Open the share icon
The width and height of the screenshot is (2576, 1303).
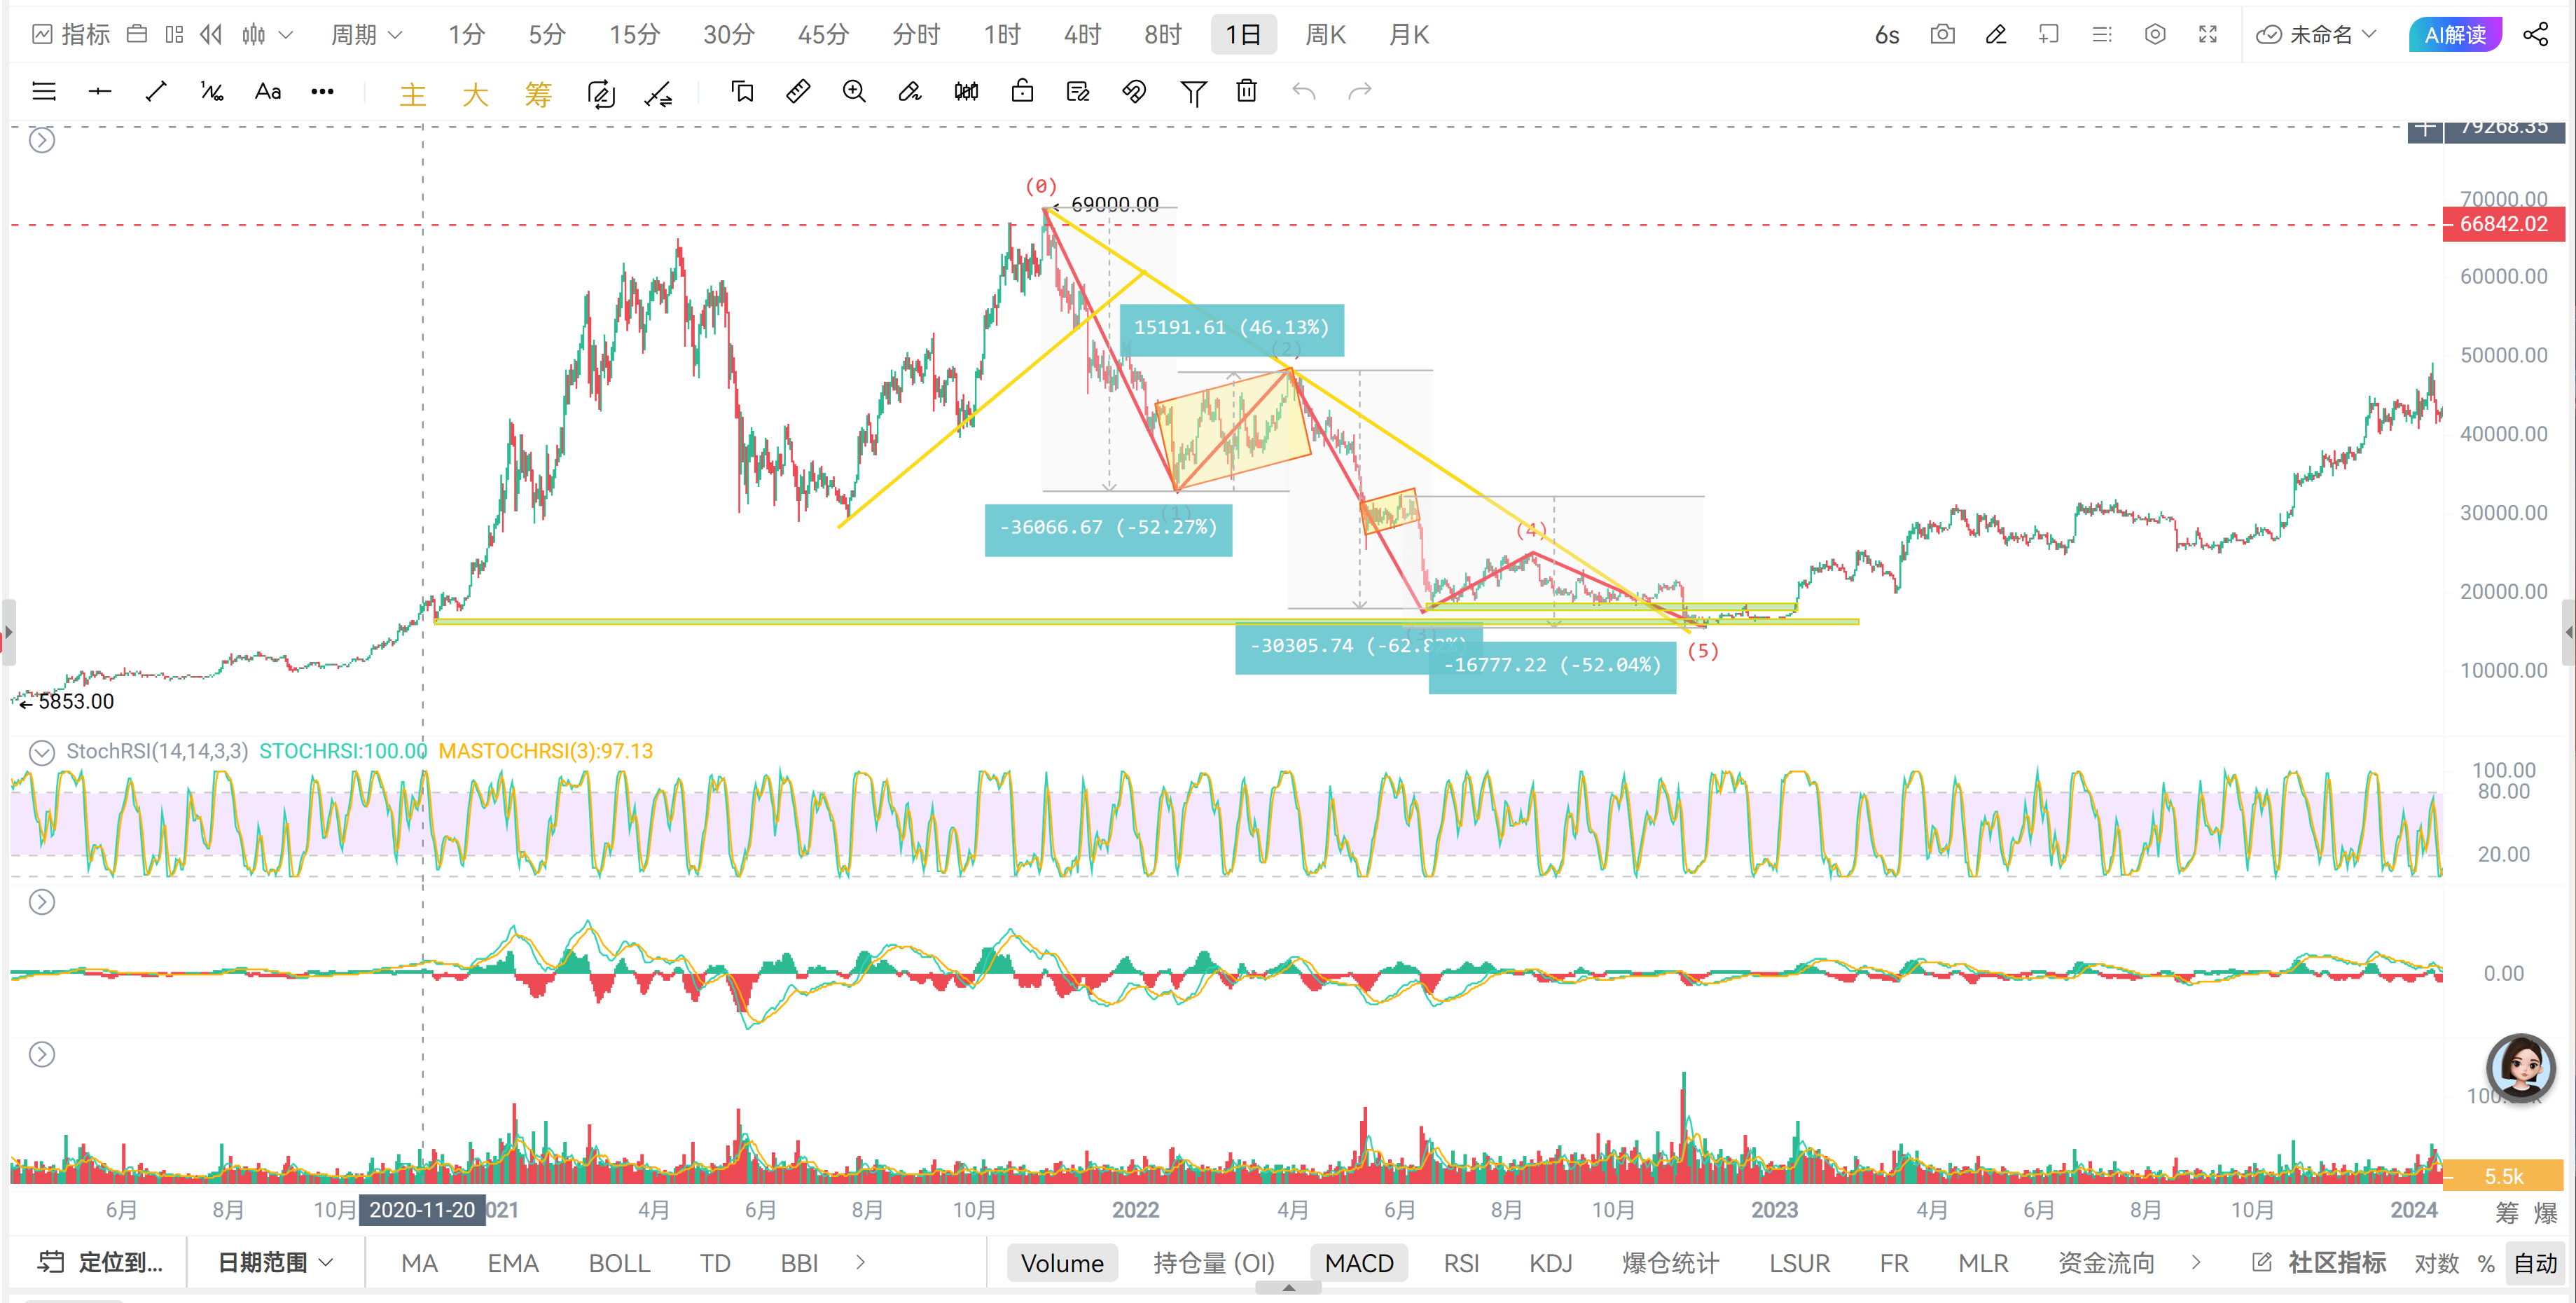pyautogui.click(x=2535, y=35)
